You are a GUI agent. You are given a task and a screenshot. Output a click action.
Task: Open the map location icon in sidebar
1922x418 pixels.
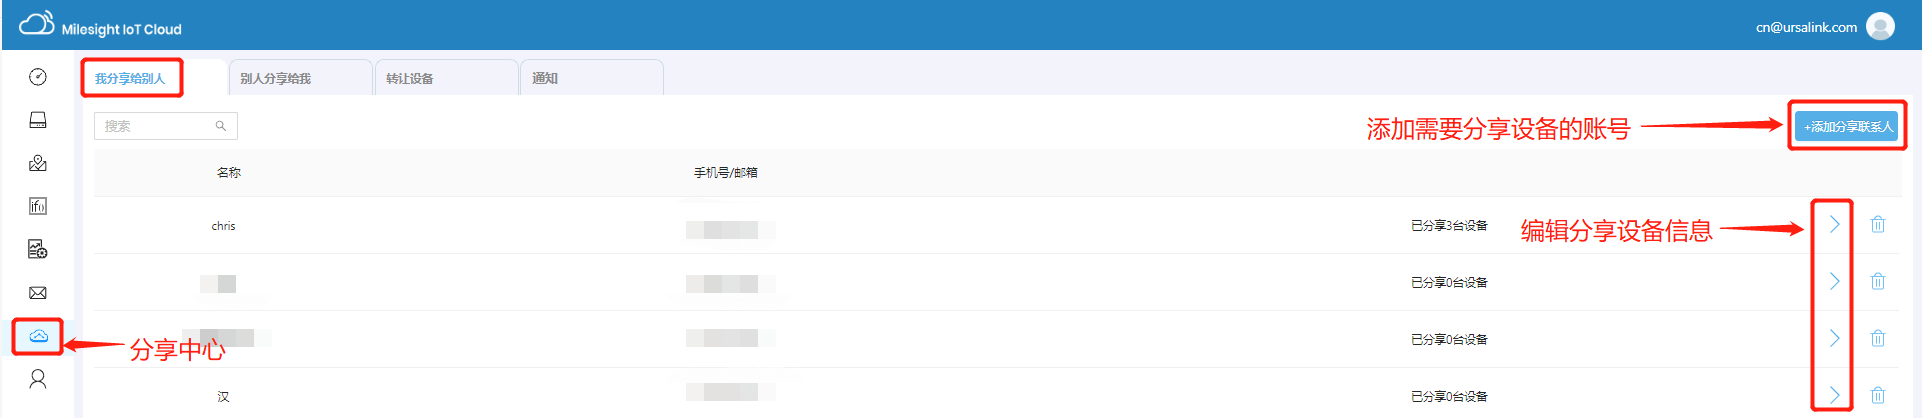tap(38, 163)
